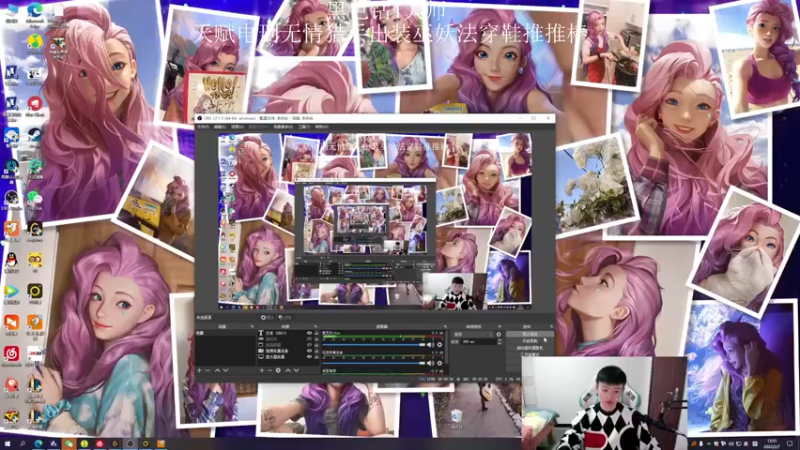Remove the selected scene with the minus icon in the Scenes panel
Screen dimensions: 800x450
click(208, 370)
